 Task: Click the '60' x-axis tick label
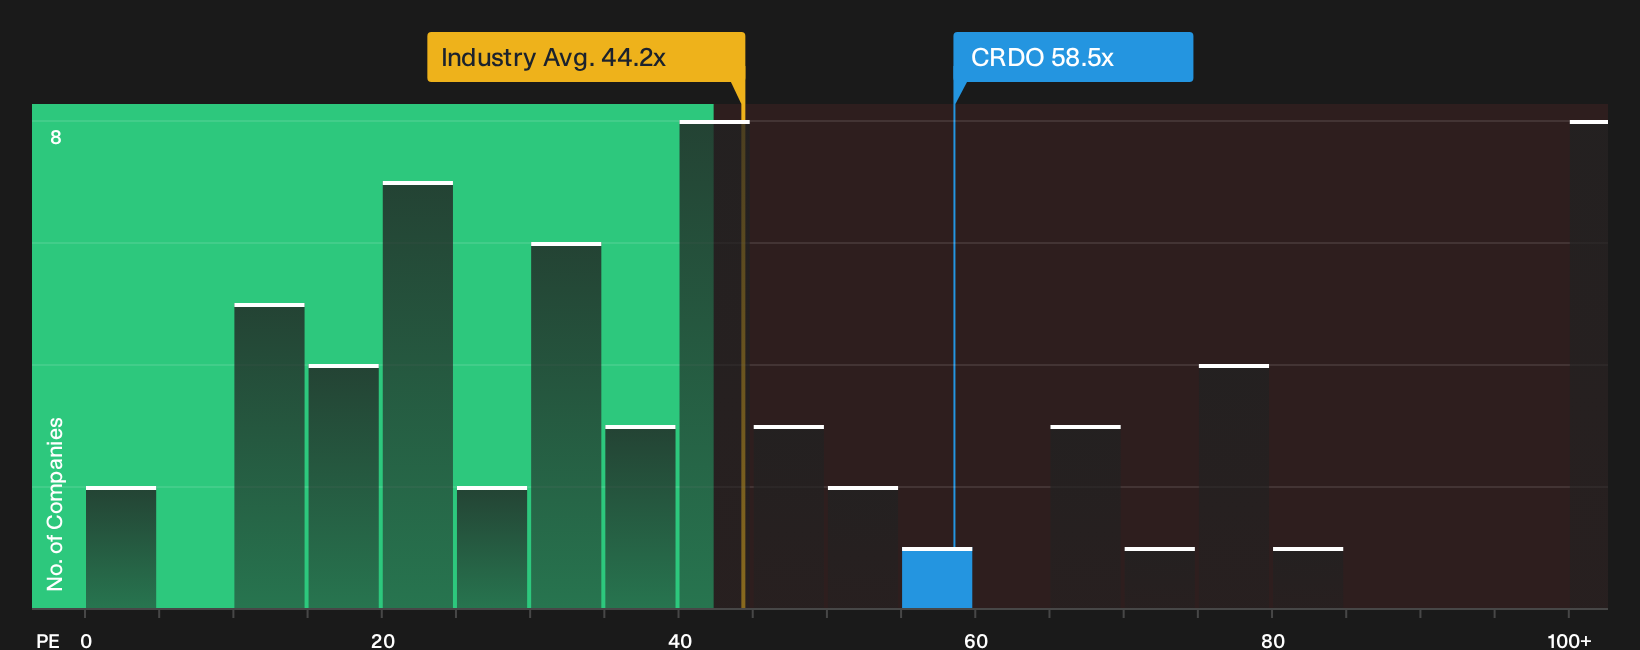pyautogui.click(x=976, y=640)
